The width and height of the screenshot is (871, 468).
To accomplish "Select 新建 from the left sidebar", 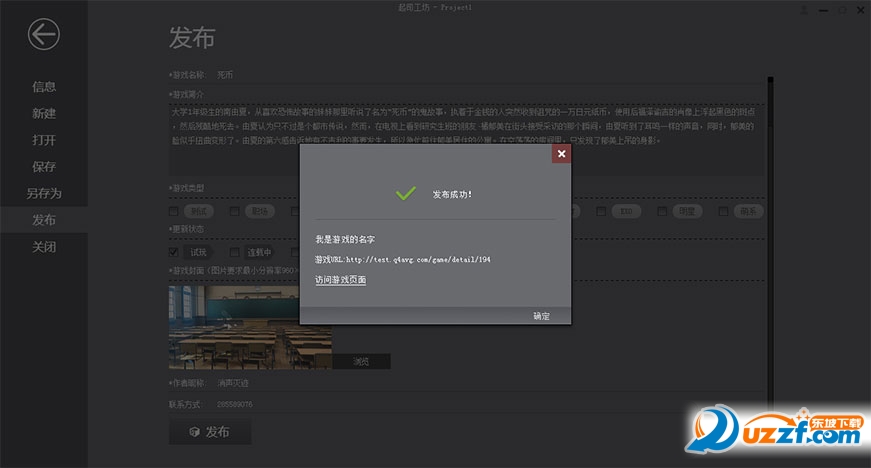I will click(x=44, y=114).
